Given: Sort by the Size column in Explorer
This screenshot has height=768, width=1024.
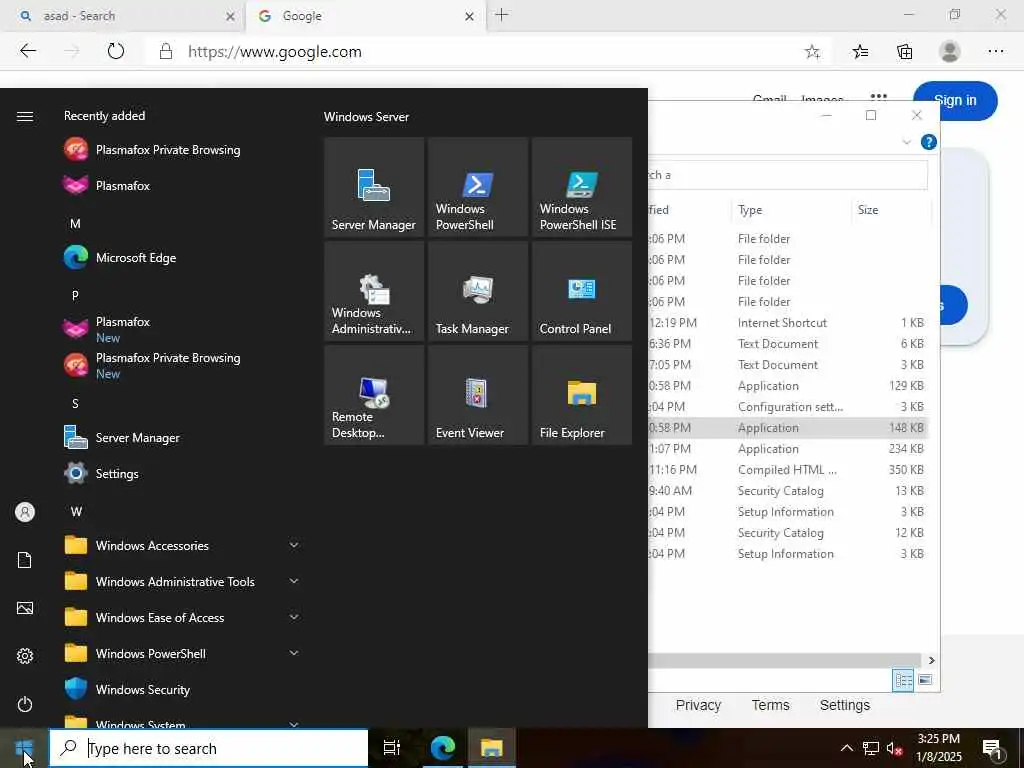Looking at the screenshot, I should [x=891, y=210].
